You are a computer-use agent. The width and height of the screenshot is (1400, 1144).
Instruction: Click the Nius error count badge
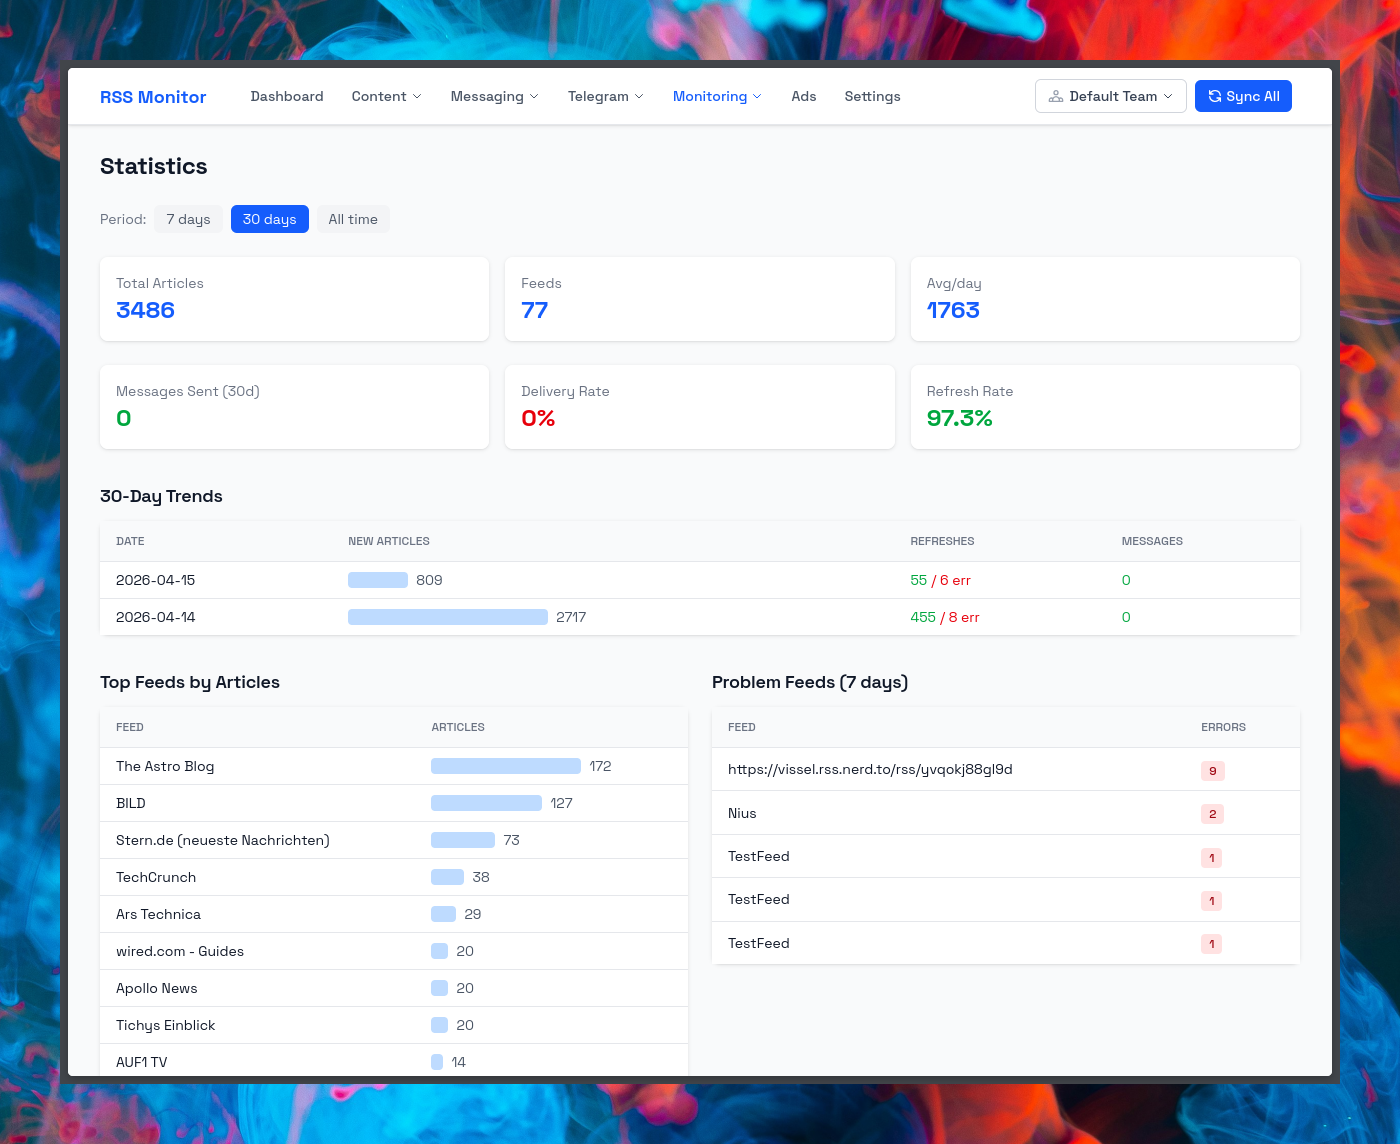pyautogui.click(x=1212, y=814)
